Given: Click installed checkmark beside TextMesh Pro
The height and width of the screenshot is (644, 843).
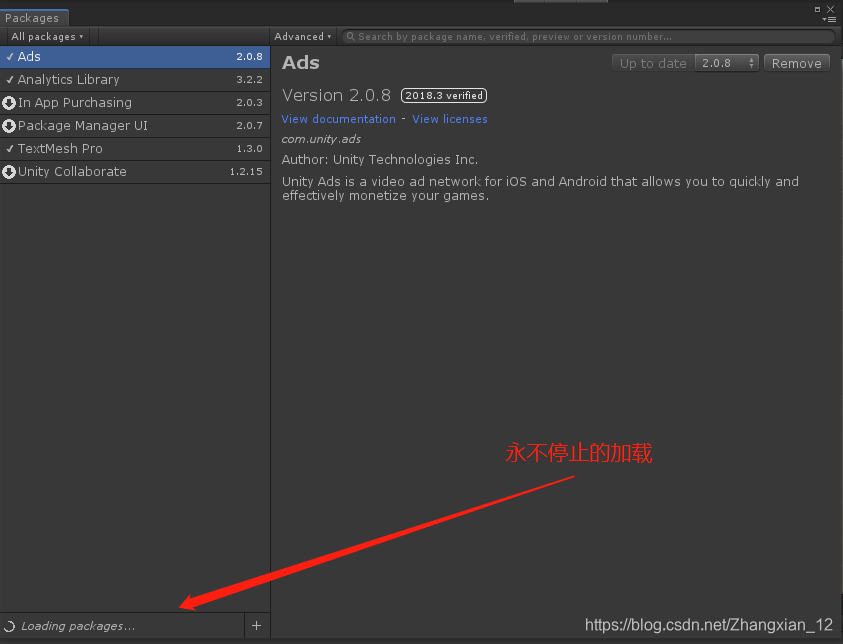Looking at the screenshot, I should pos(10,148).
